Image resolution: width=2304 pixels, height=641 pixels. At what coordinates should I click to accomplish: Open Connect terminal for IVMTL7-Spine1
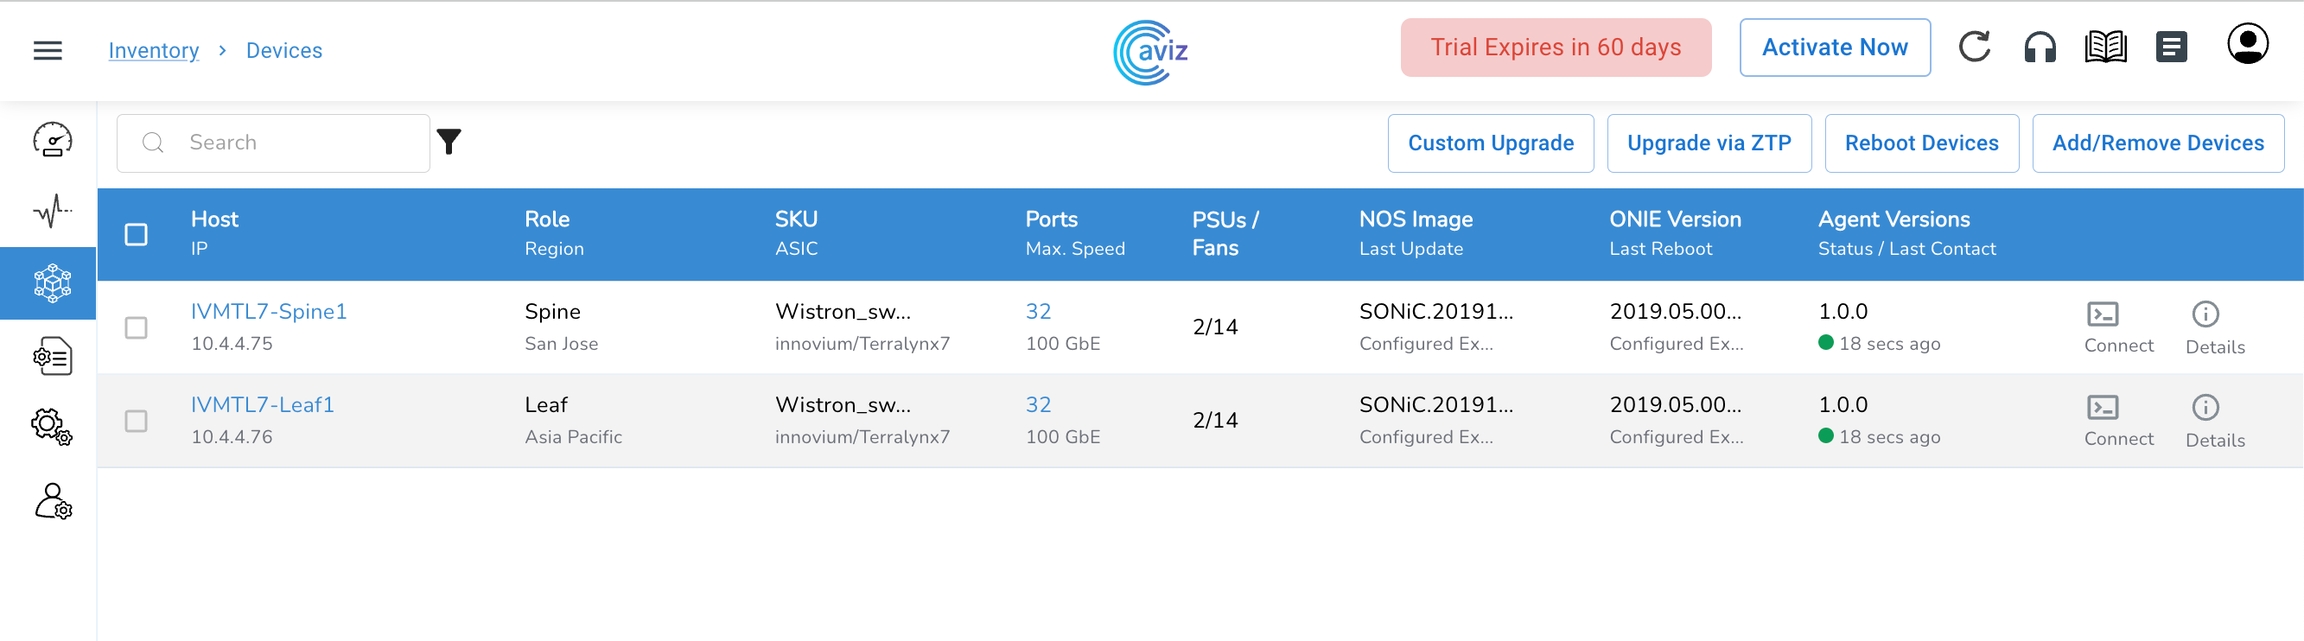pos(2118,327)
